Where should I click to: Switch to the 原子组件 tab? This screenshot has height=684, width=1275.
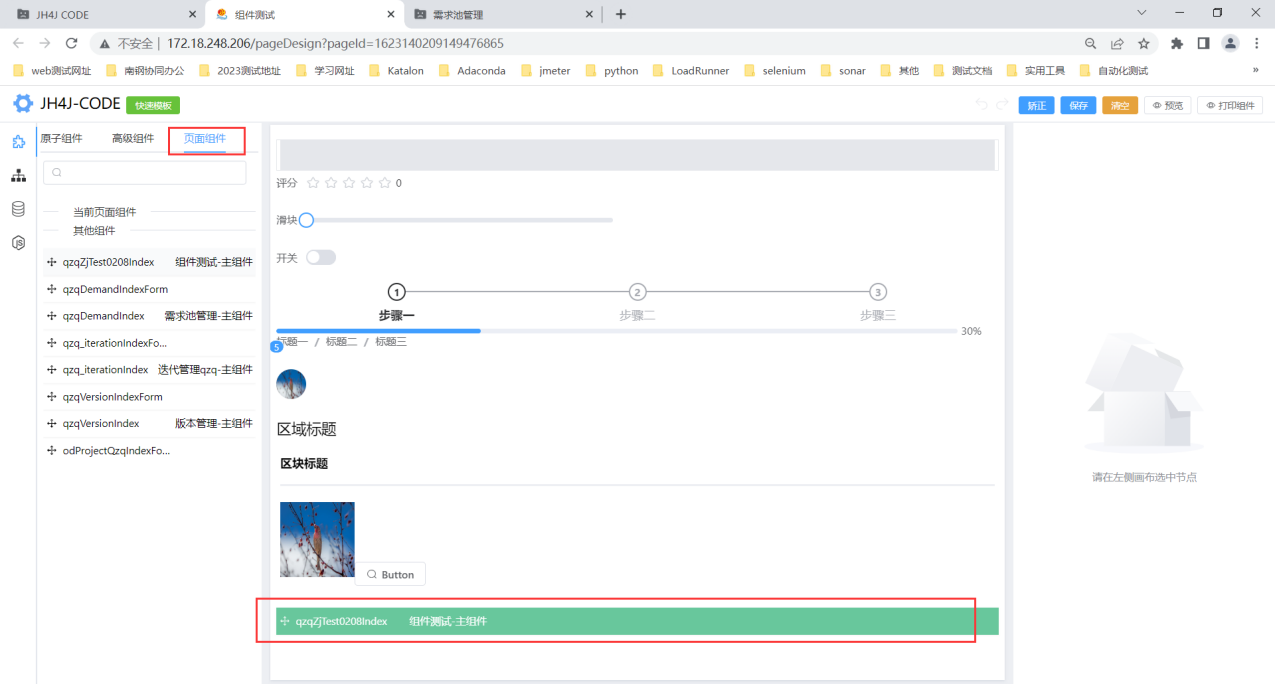point(61,138)
